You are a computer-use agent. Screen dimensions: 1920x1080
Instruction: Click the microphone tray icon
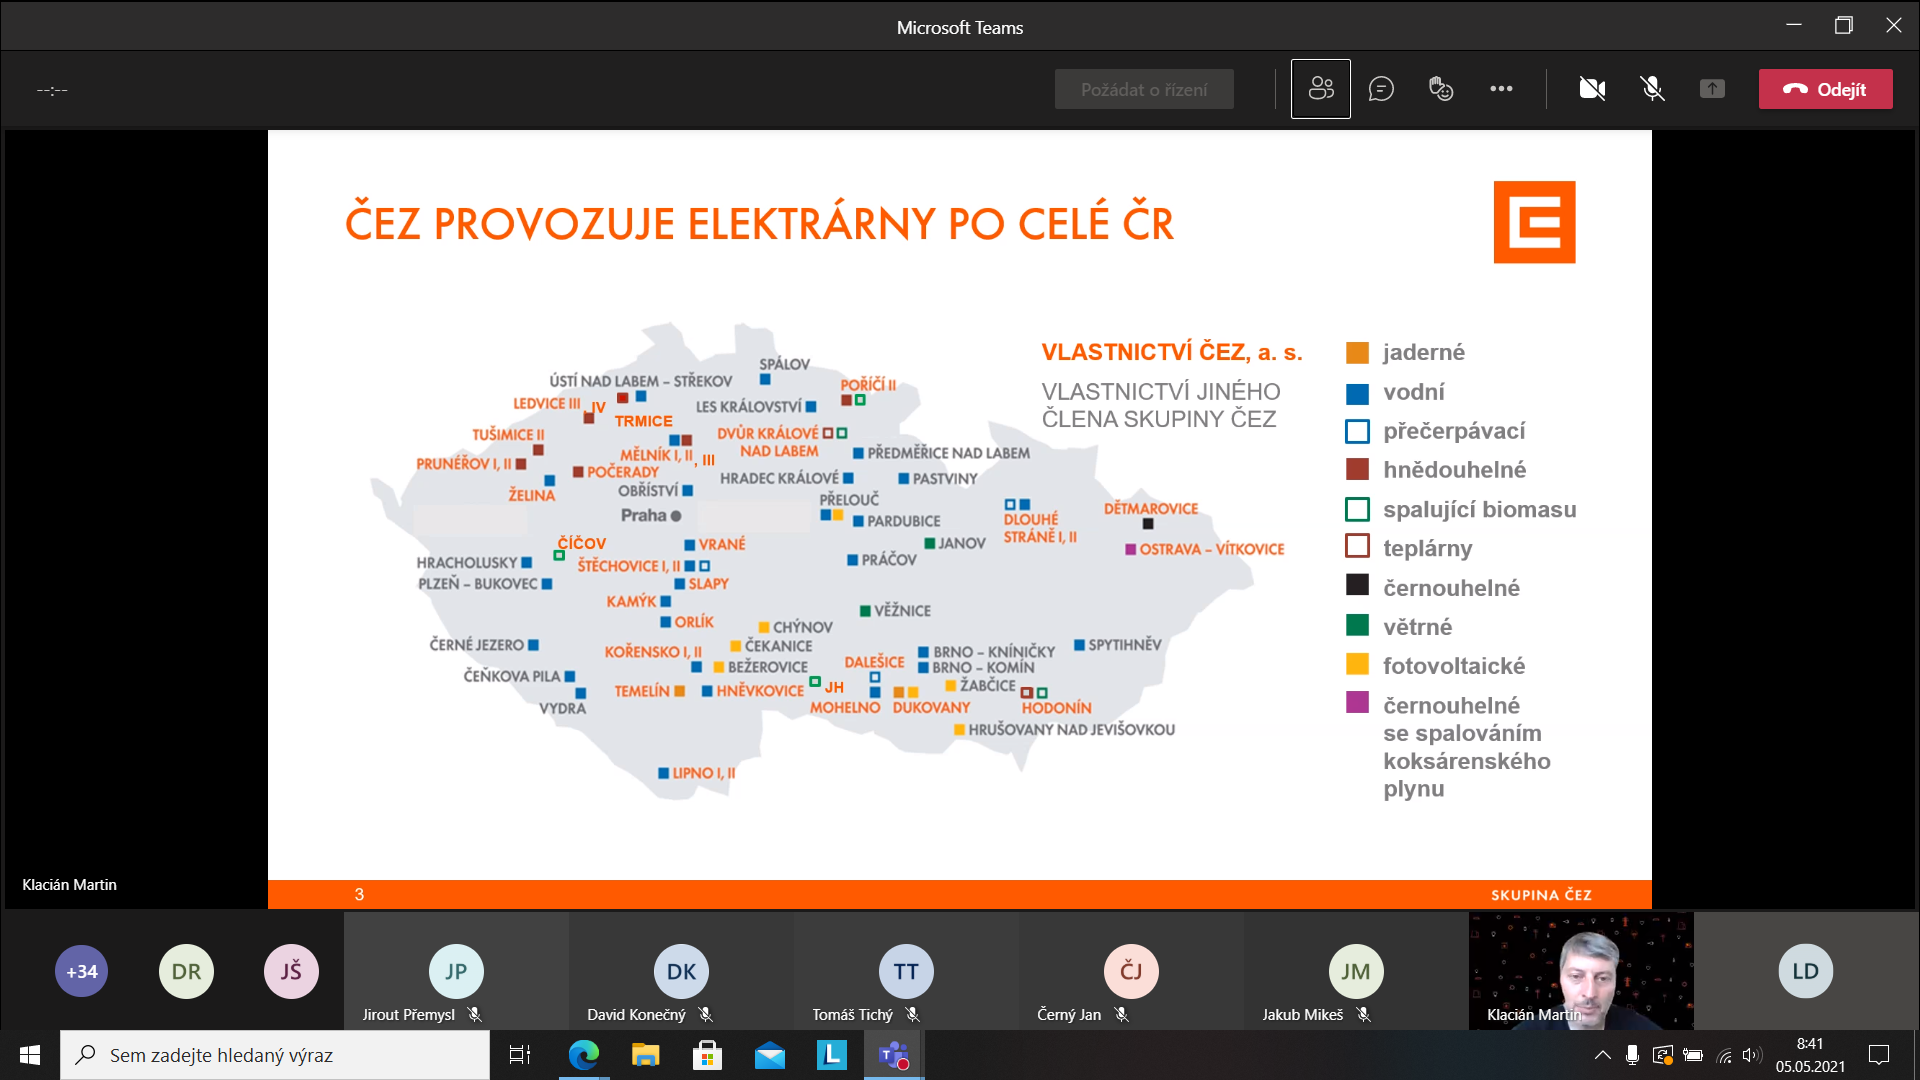(x=1632, y=1055)
